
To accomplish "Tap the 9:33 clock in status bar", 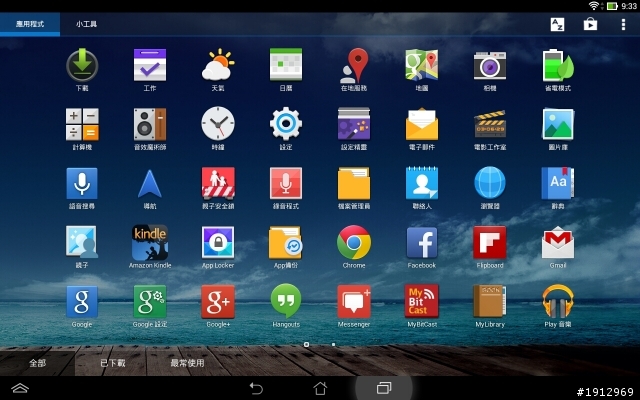I will 629,6.
